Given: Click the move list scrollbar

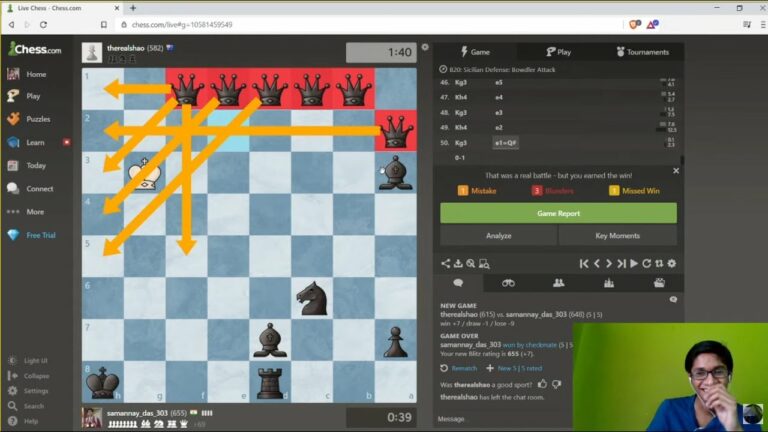Looking at the screenshot, I should pos(681,160).
